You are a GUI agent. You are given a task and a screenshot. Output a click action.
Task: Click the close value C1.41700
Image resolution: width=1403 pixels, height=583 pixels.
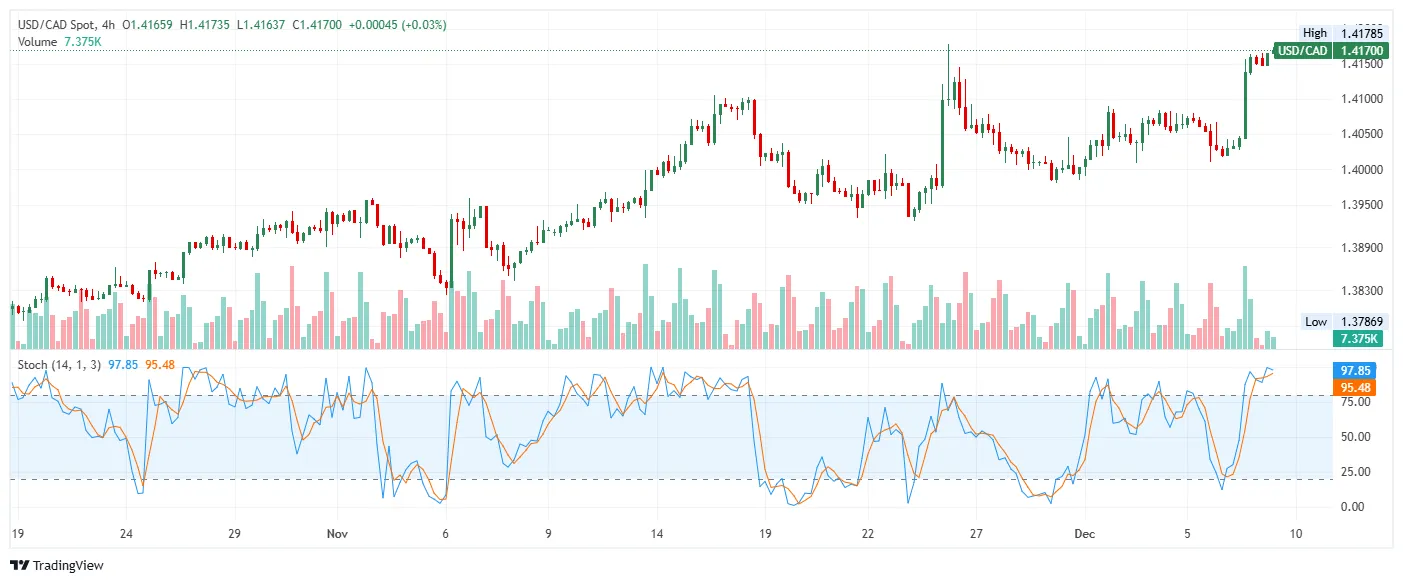click(318, 24)
